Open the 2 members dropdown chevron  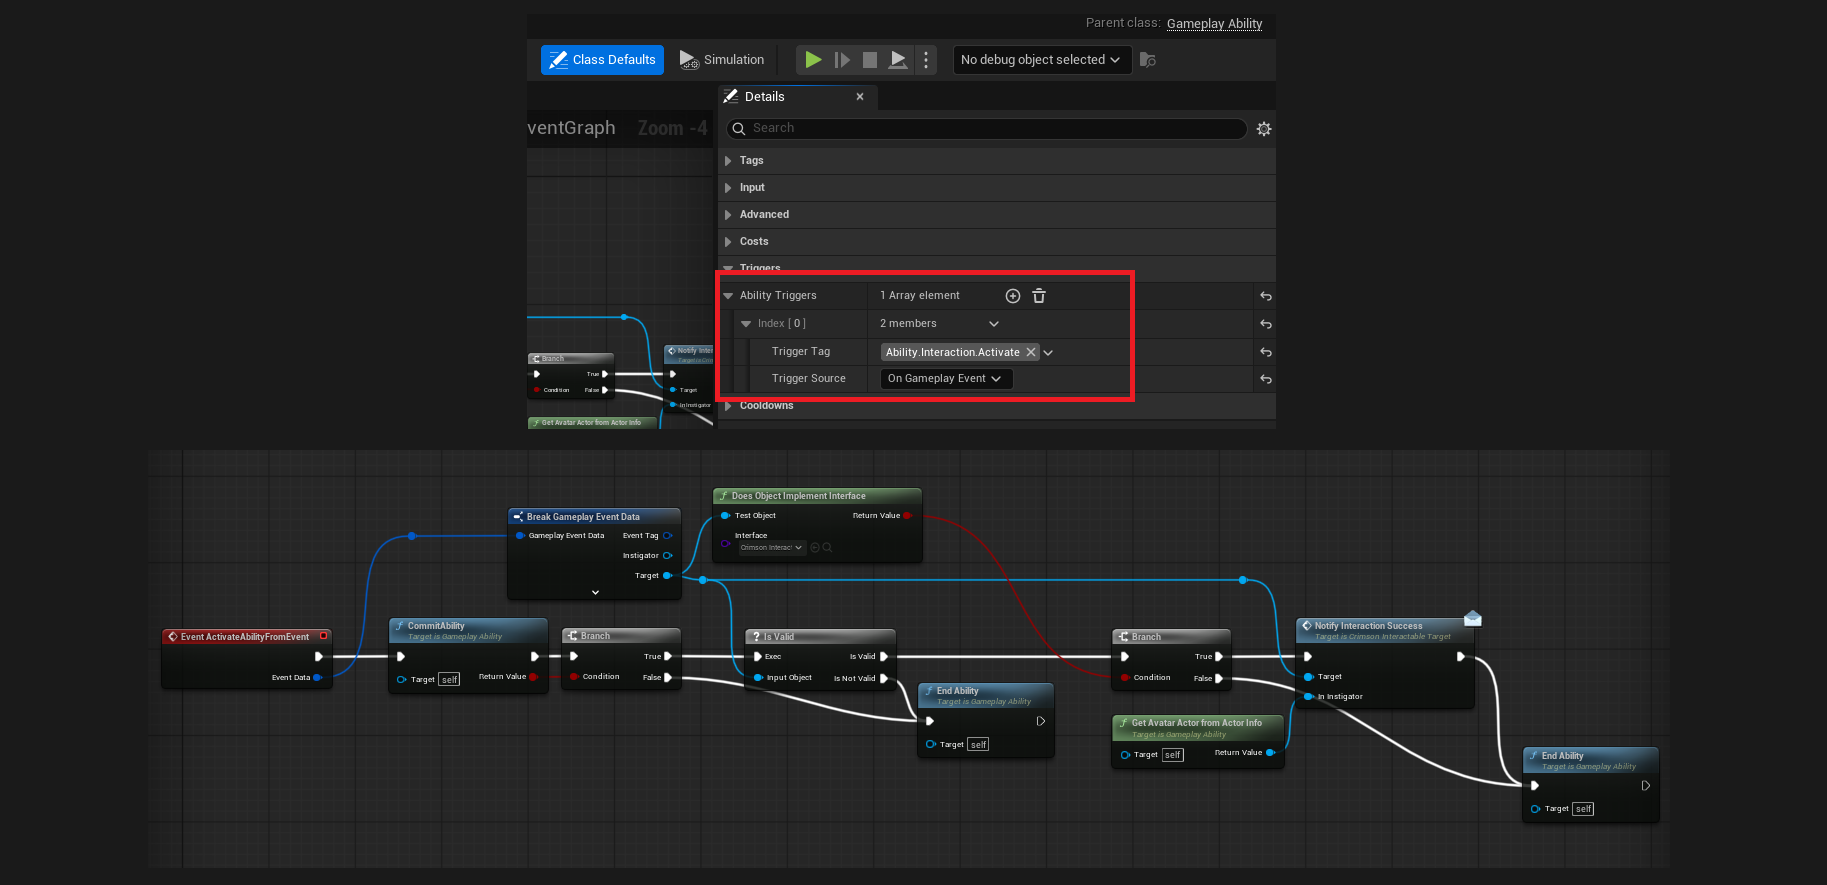point(994,324)
